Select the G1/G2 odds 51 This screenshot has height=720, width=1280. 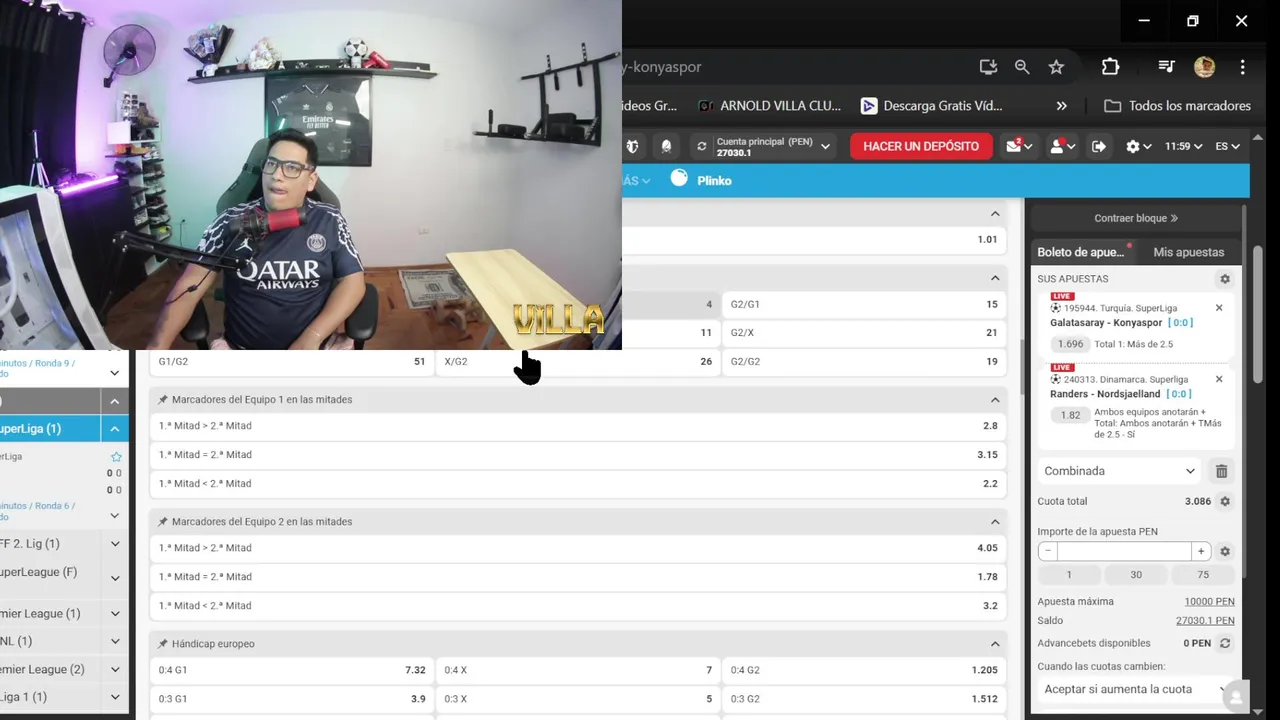[292, 362]
